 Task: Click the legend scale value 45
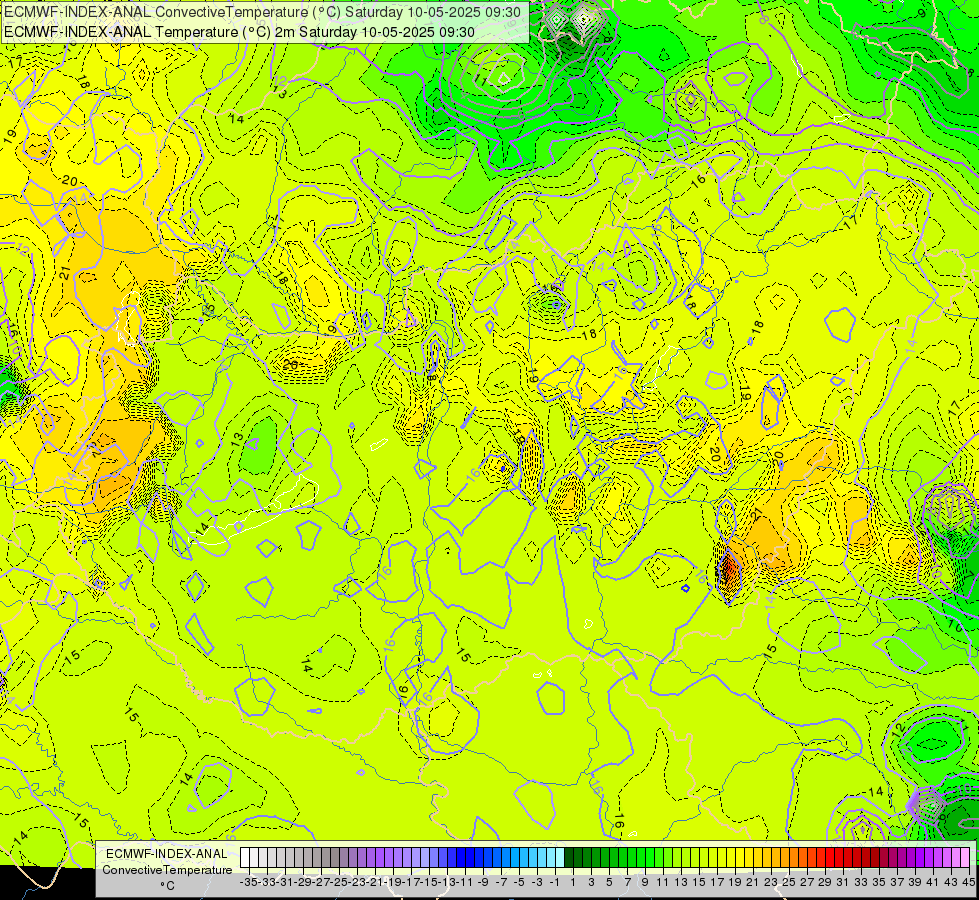click(968, 883)
